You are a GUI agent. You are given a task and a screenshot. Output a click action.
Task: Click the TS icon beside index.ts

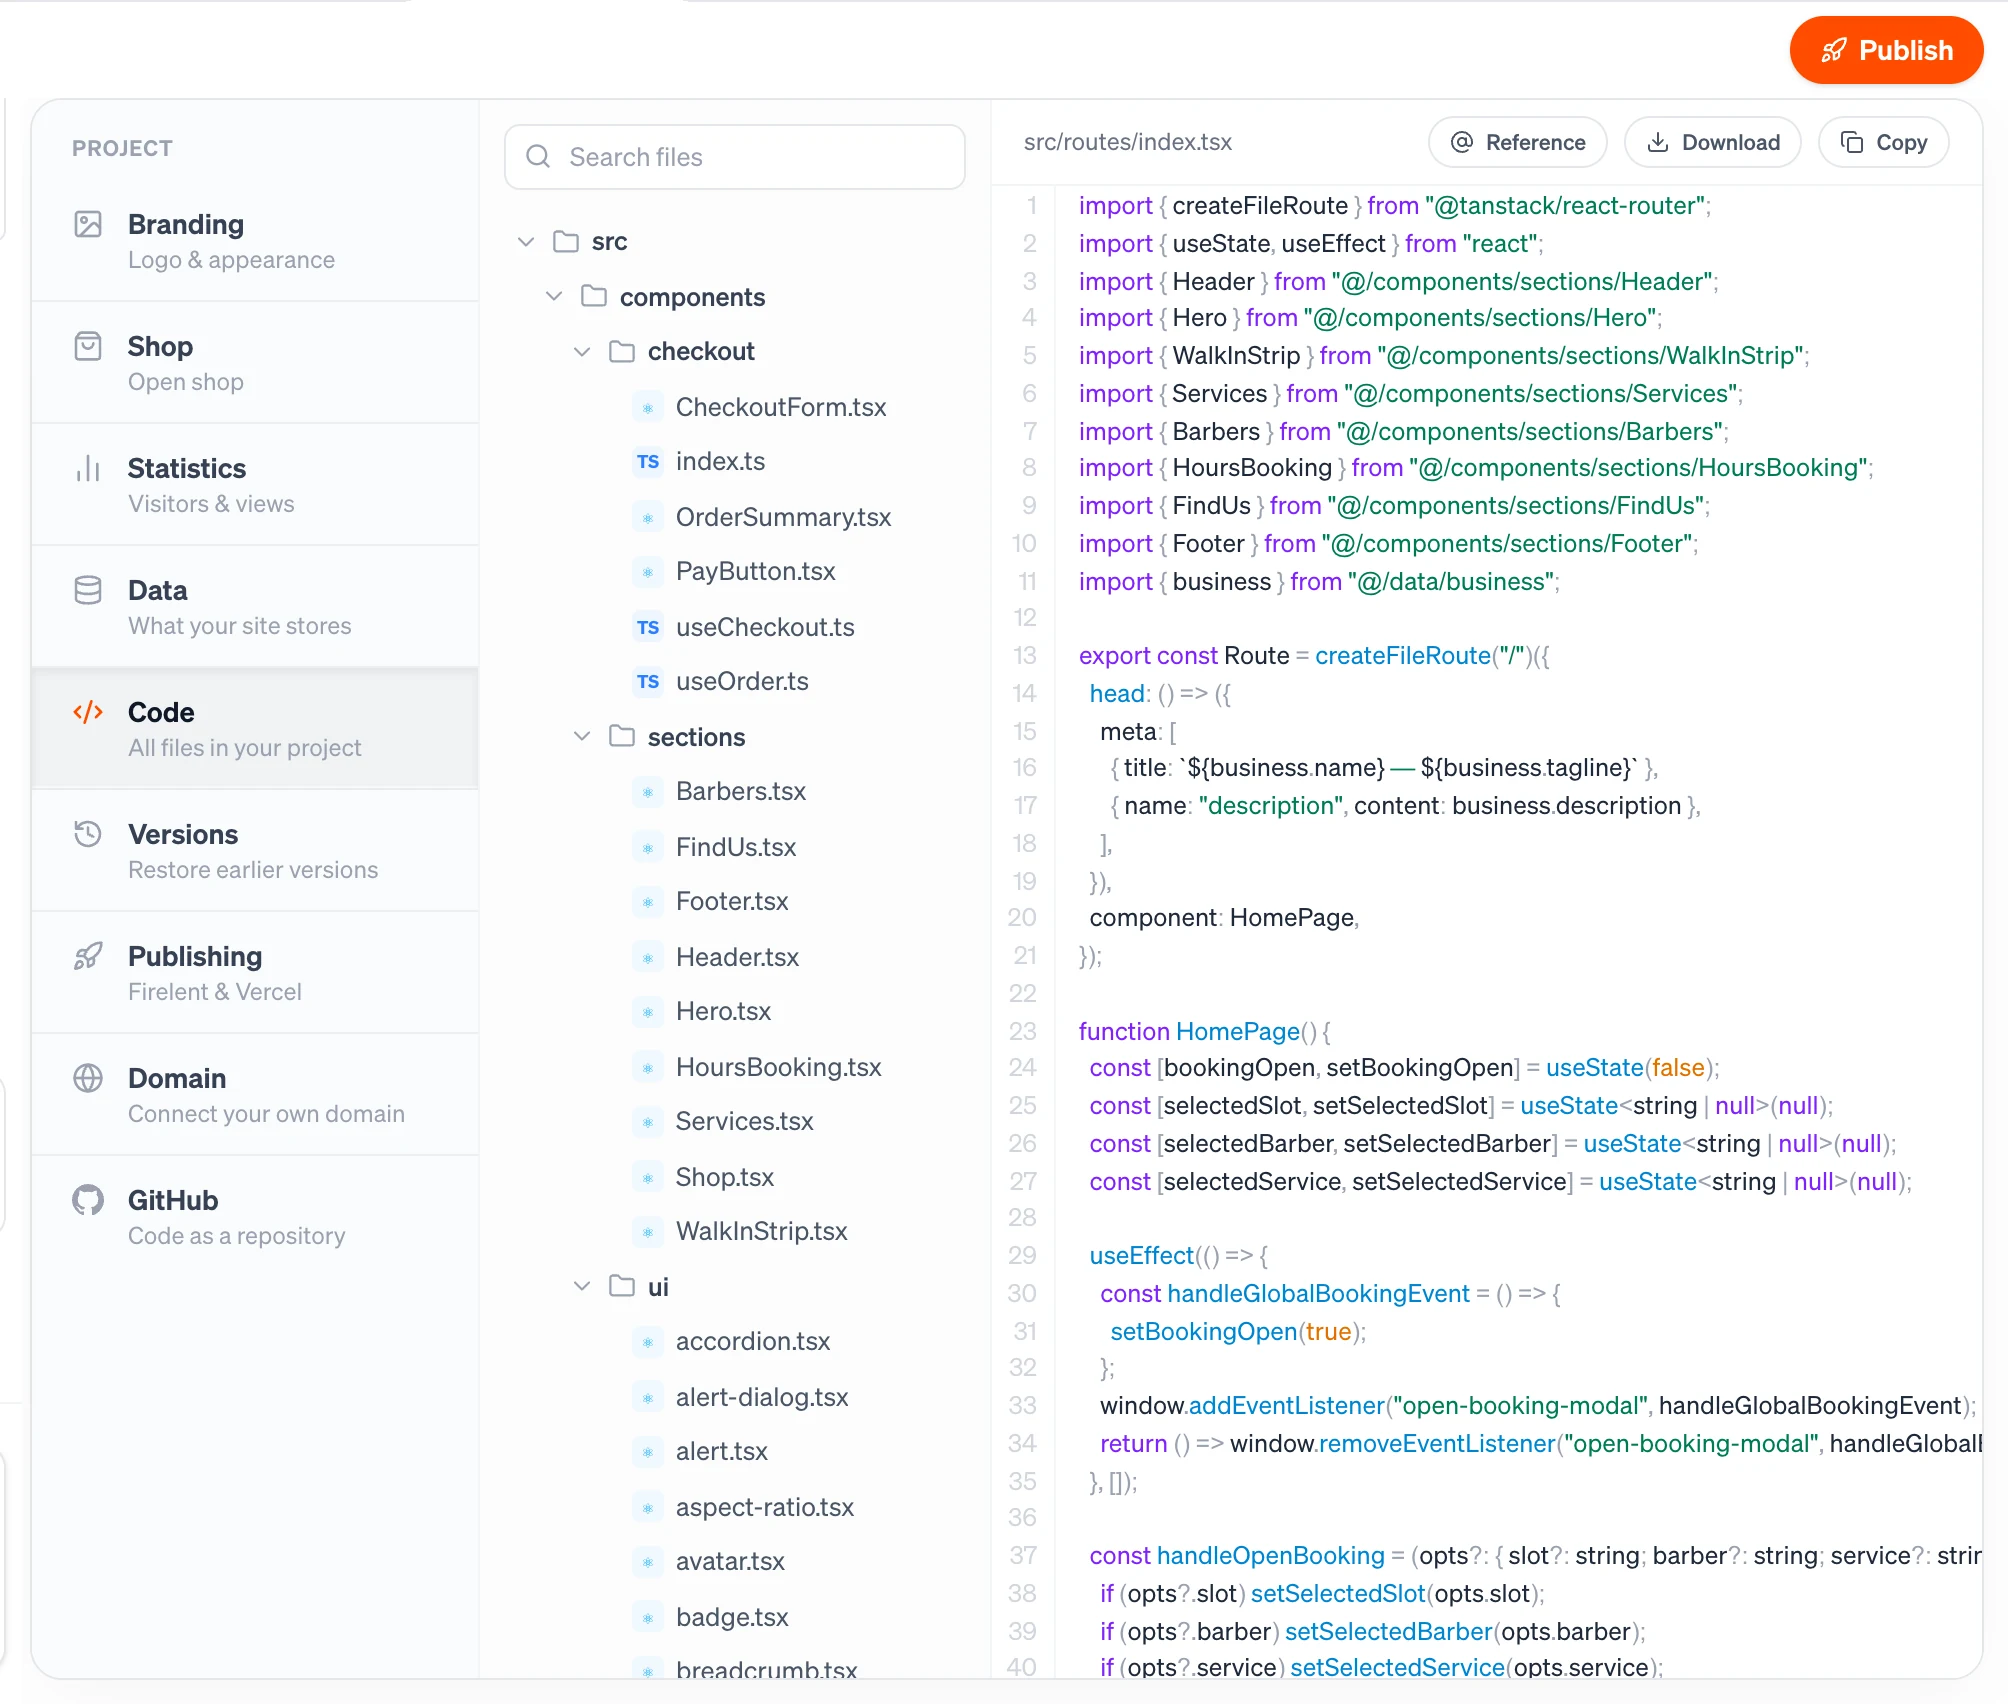[648, 461]
